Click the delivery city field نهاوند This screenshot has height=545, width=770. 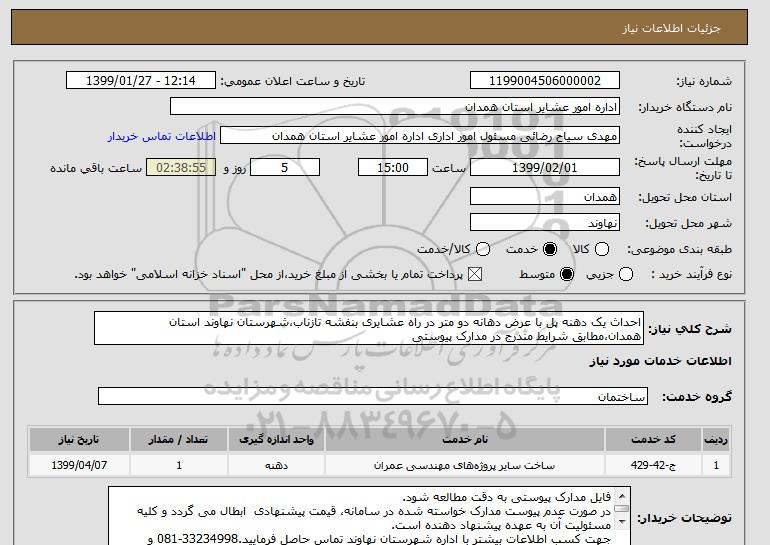click(x=545, y=223)
